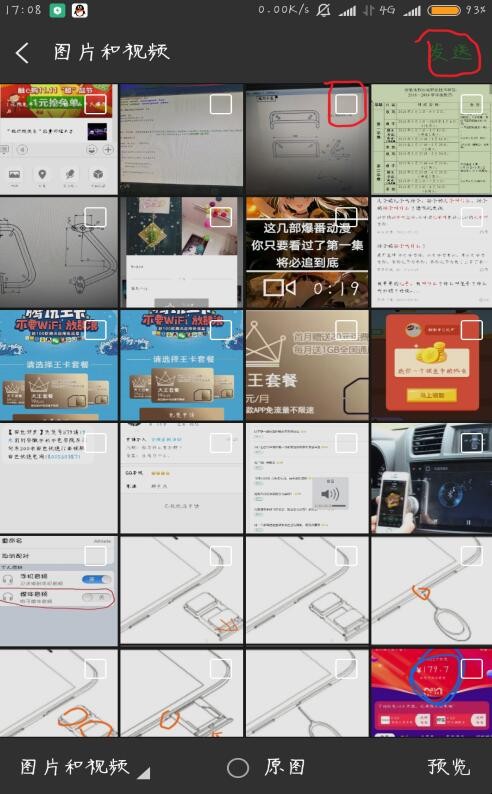Open the bluetooth toggle settings screenshot

pyautogui.click(x=59, y=591)
